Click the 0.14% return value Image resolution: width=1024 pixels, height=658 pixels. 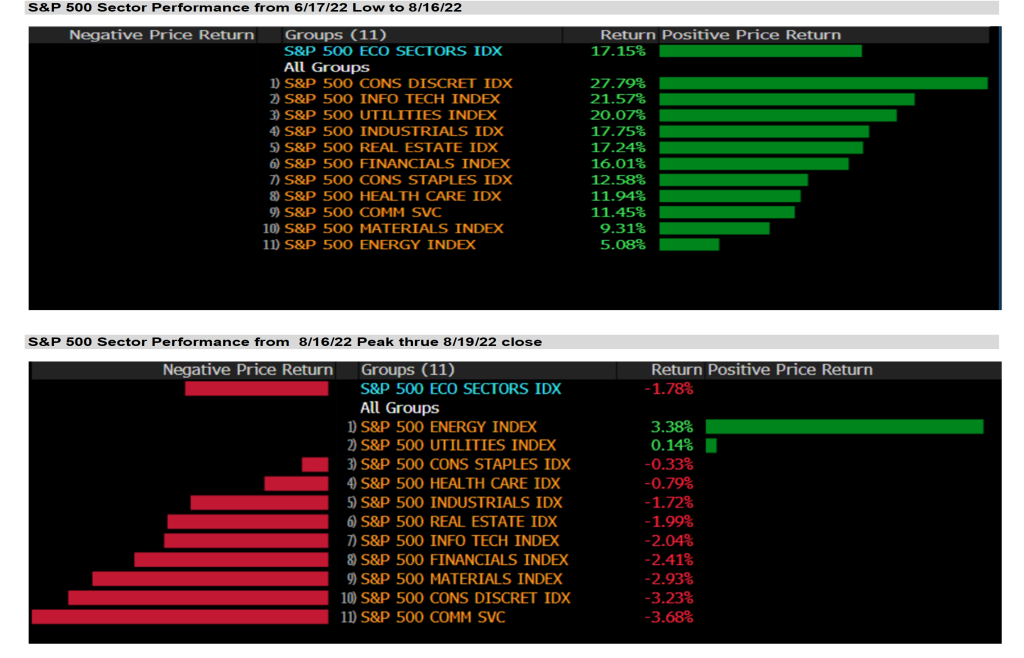672,445
